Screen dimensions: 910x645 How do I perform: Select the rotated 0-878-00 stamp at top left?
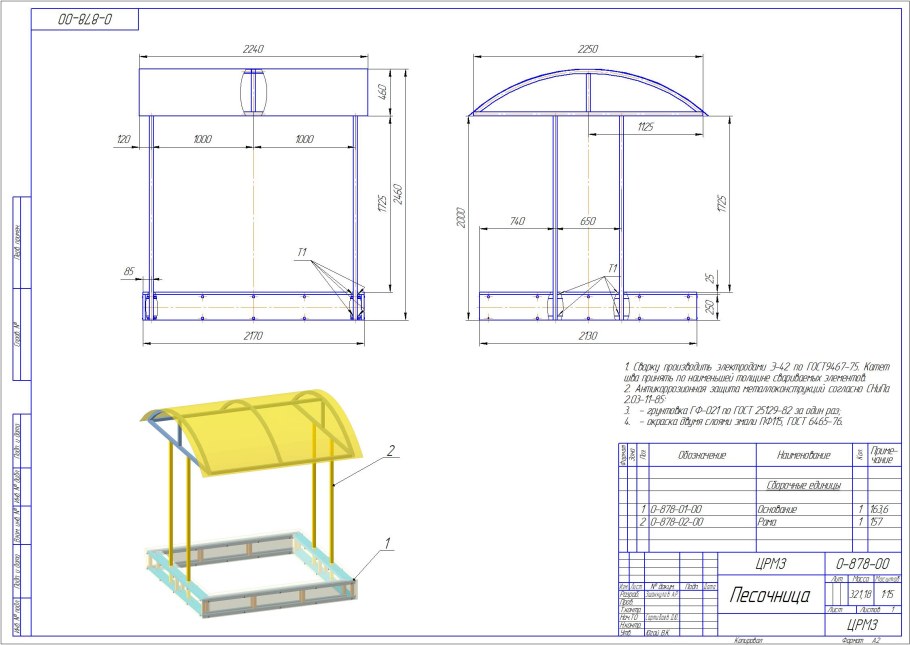click(x=84, y=19)
